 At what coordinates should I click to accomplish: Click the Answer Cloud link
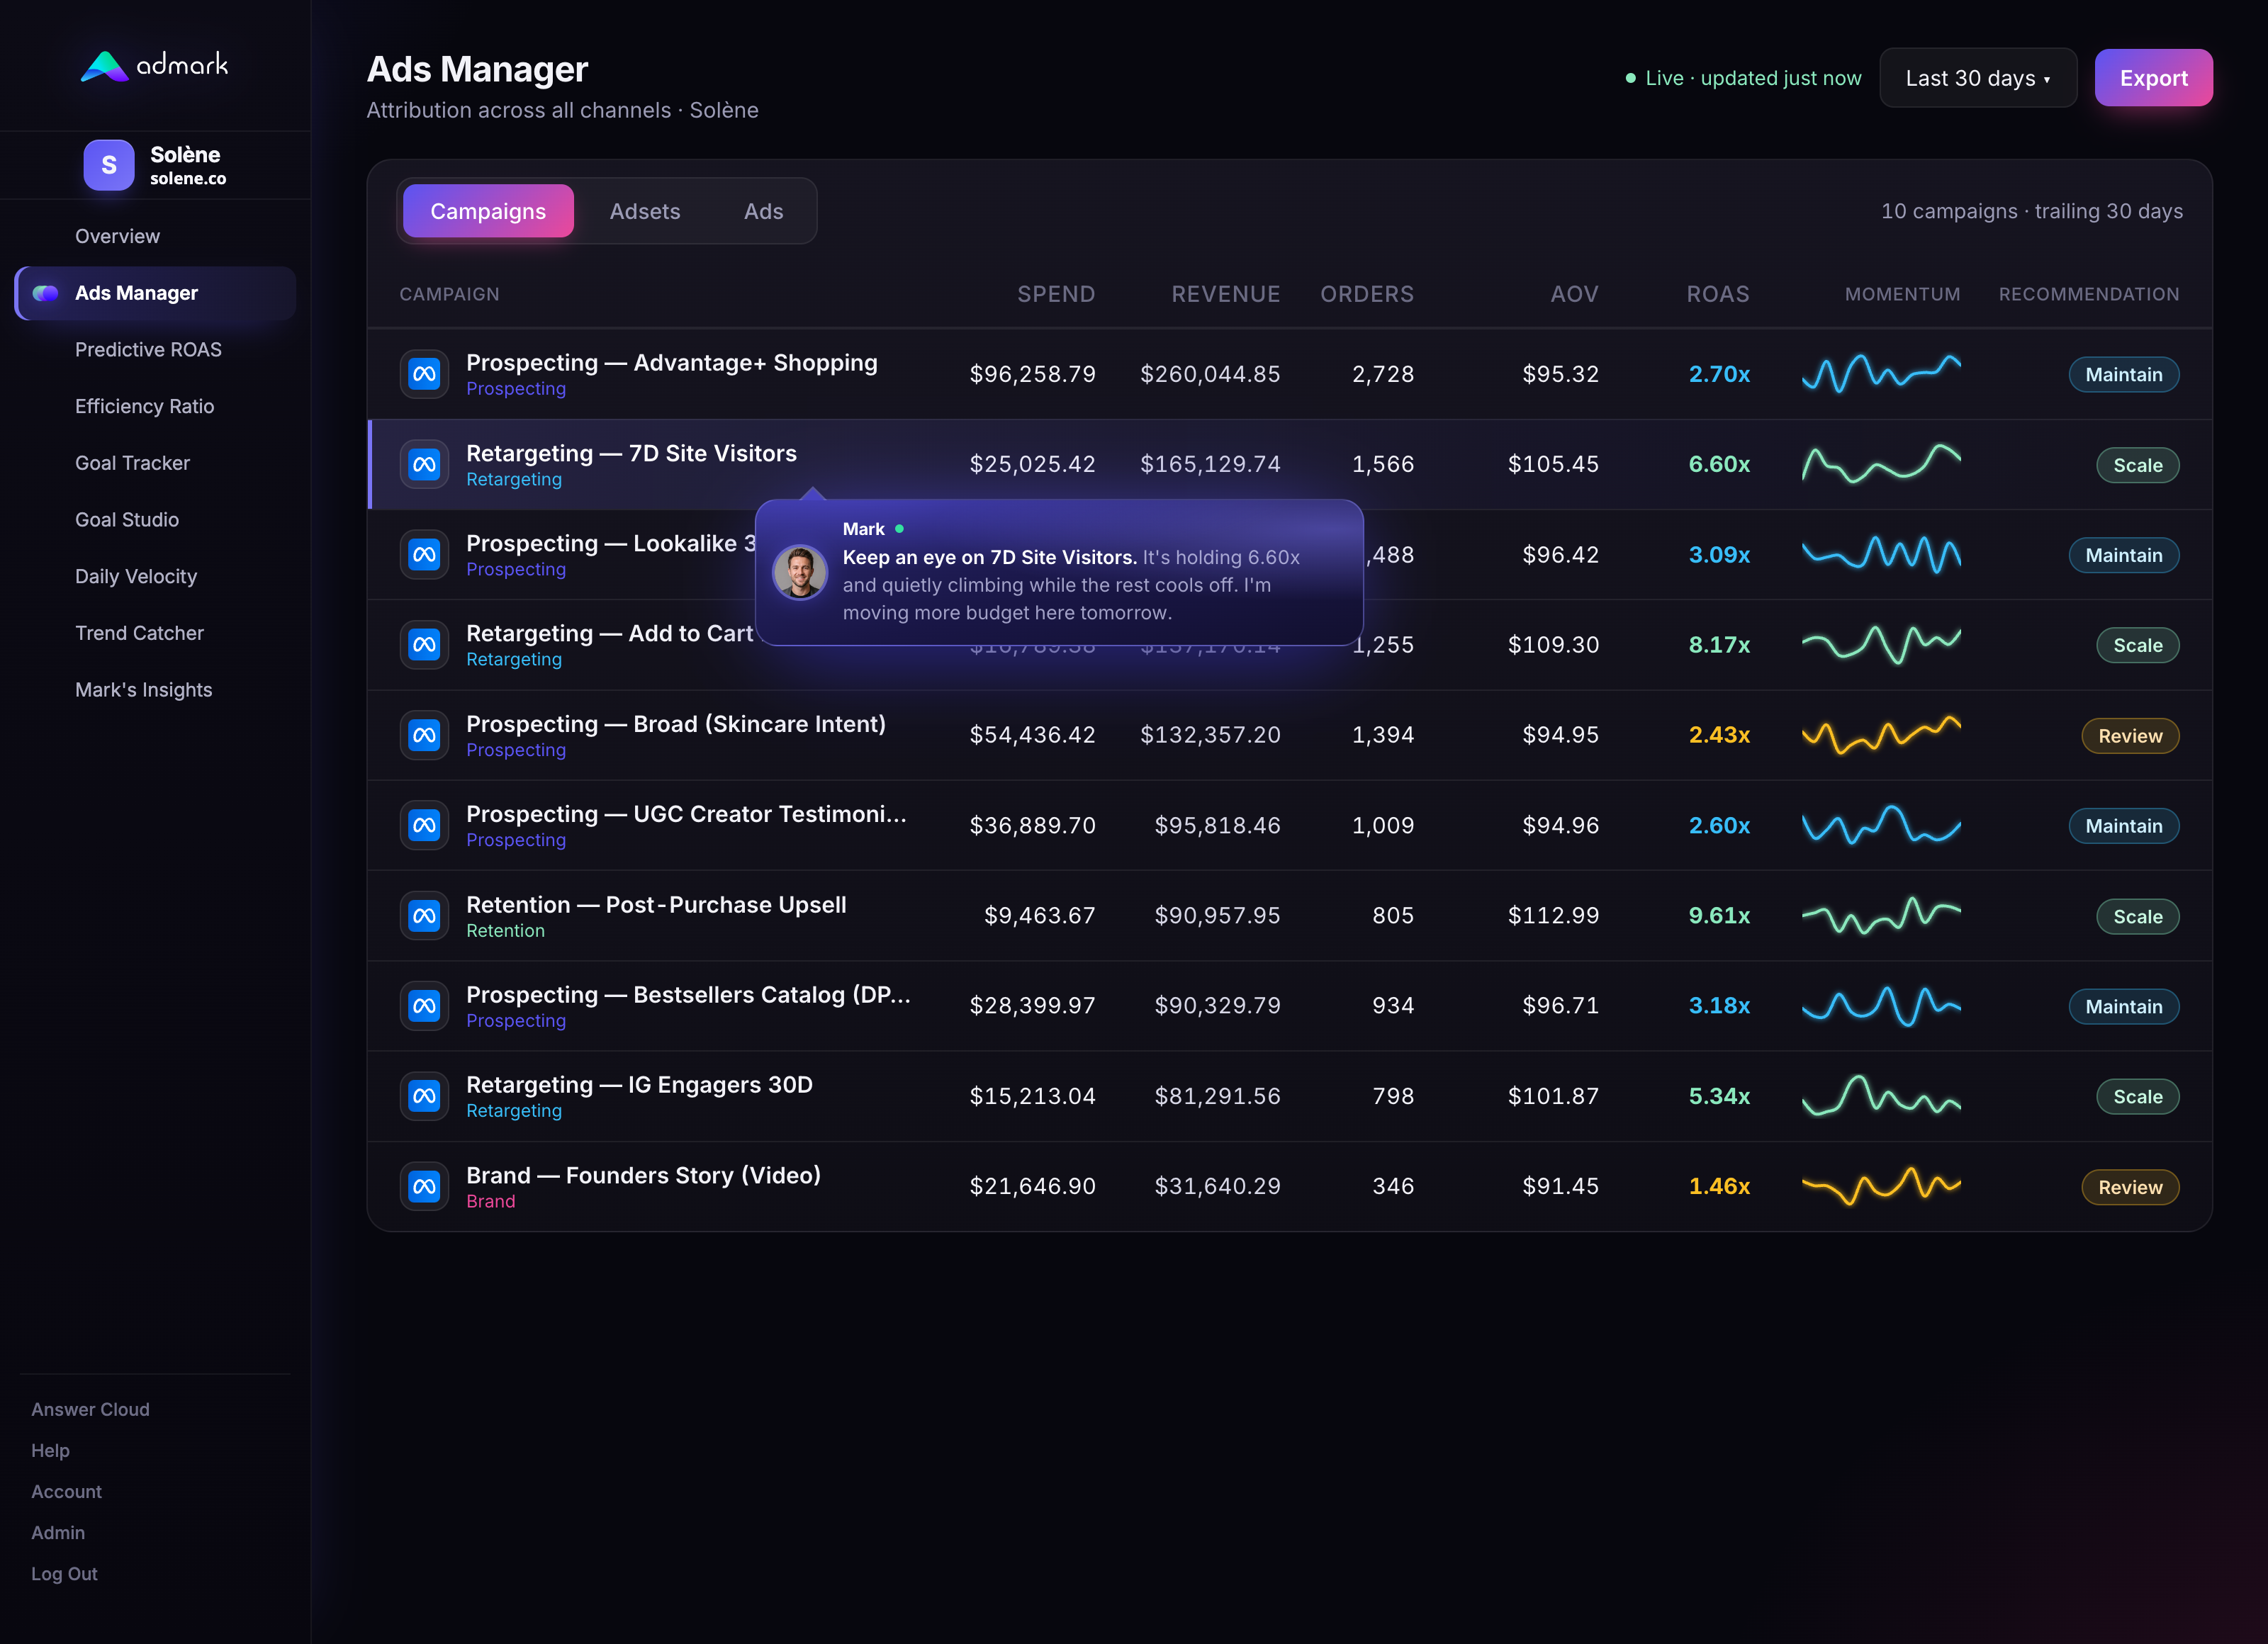[90, 1409]
